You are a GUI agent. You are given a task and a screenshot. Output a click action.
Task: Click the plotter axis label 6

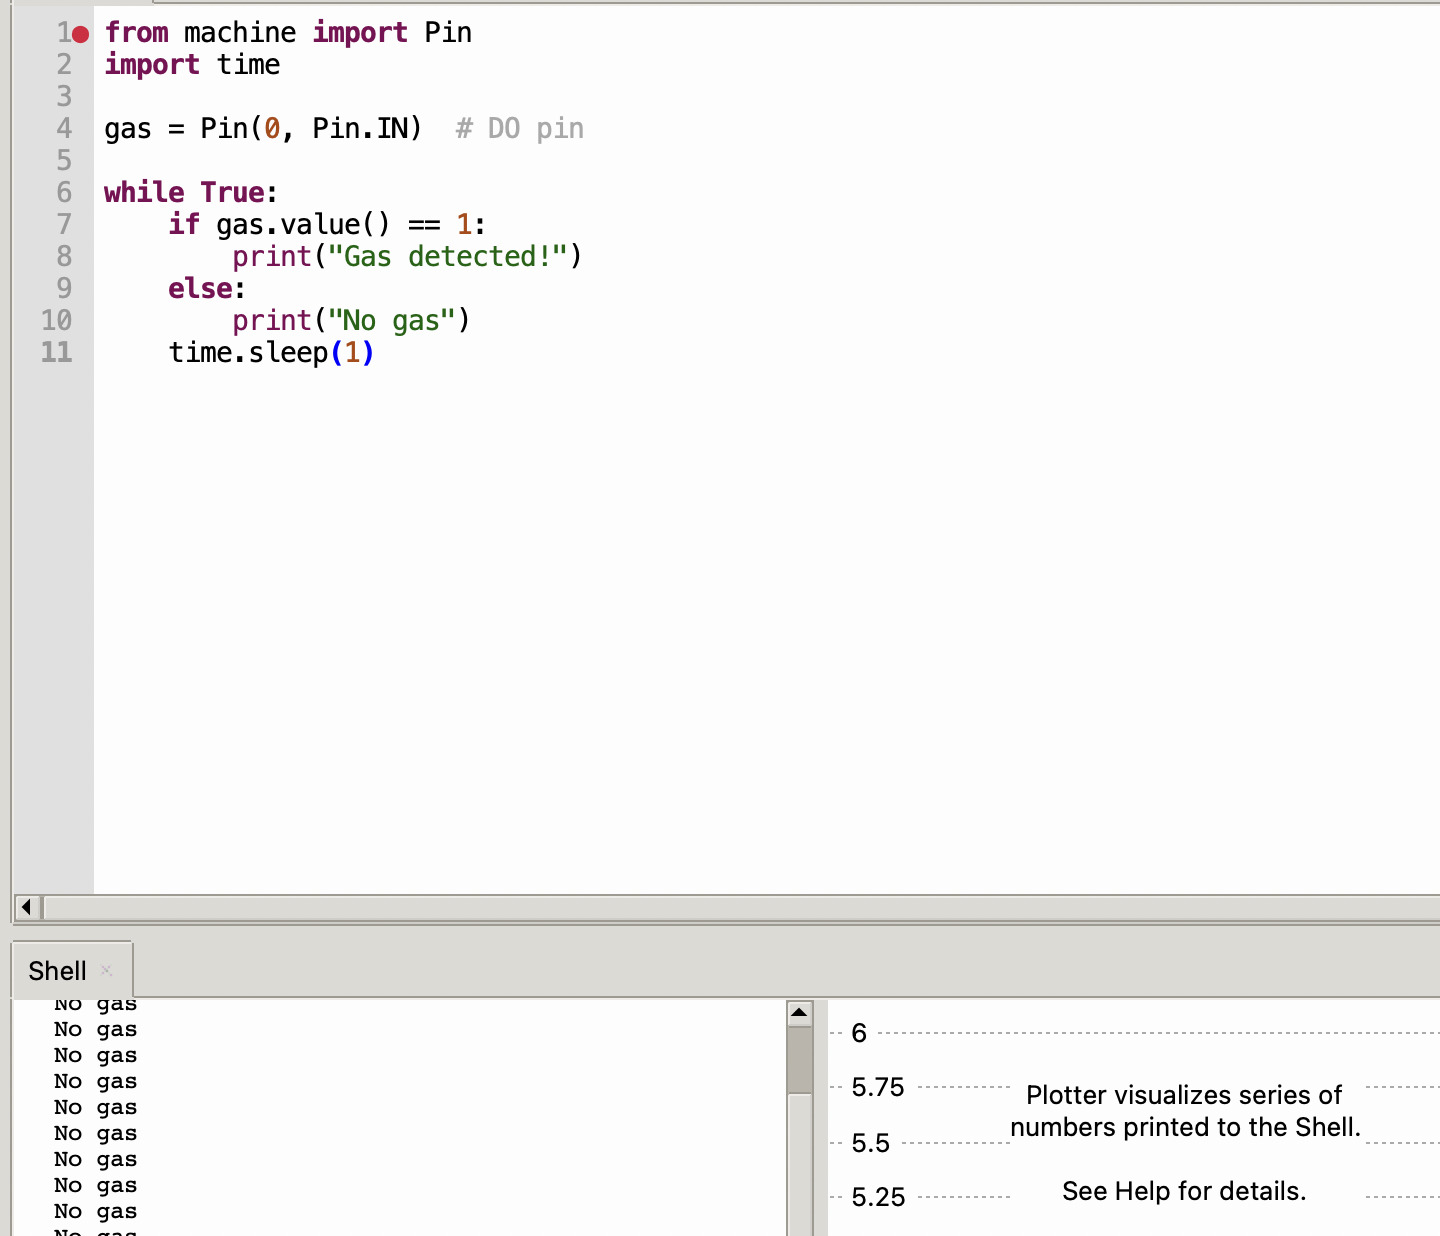[859, 1033]
